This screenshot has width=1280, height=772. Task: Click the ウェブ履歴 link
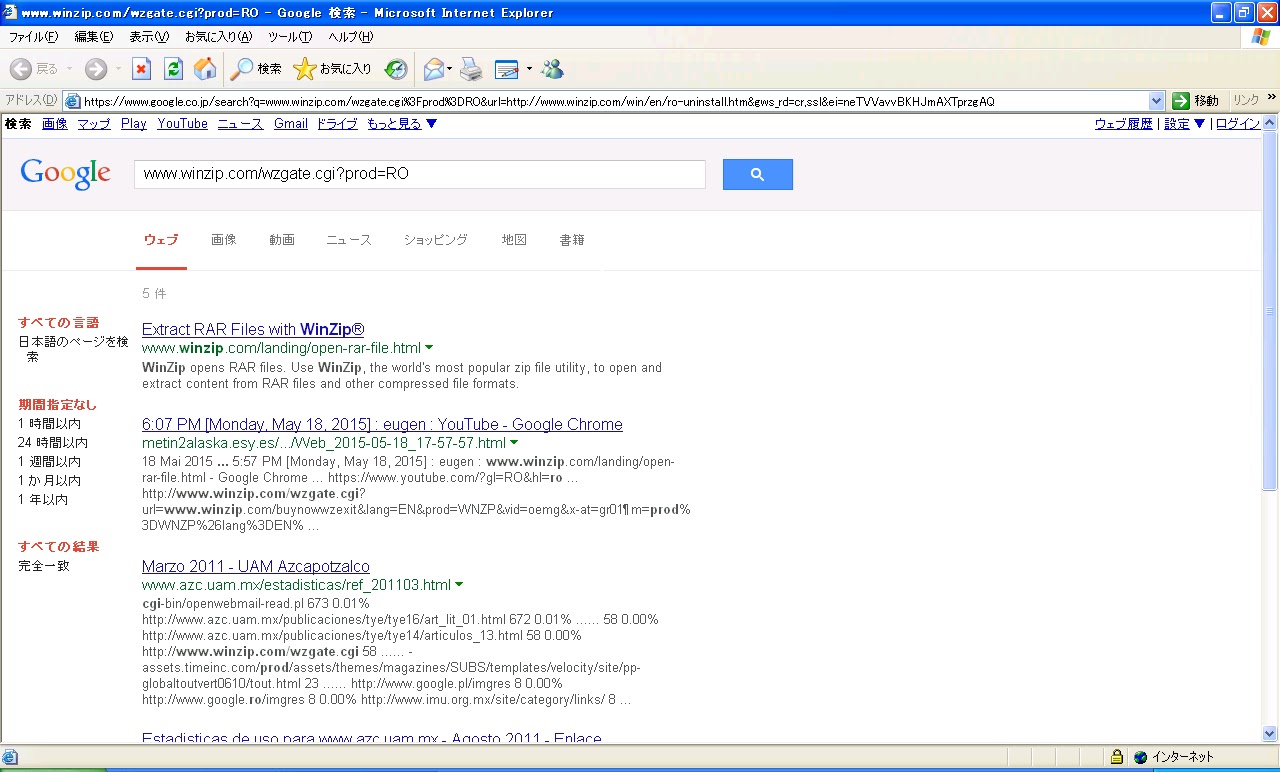pos(1124,124)
